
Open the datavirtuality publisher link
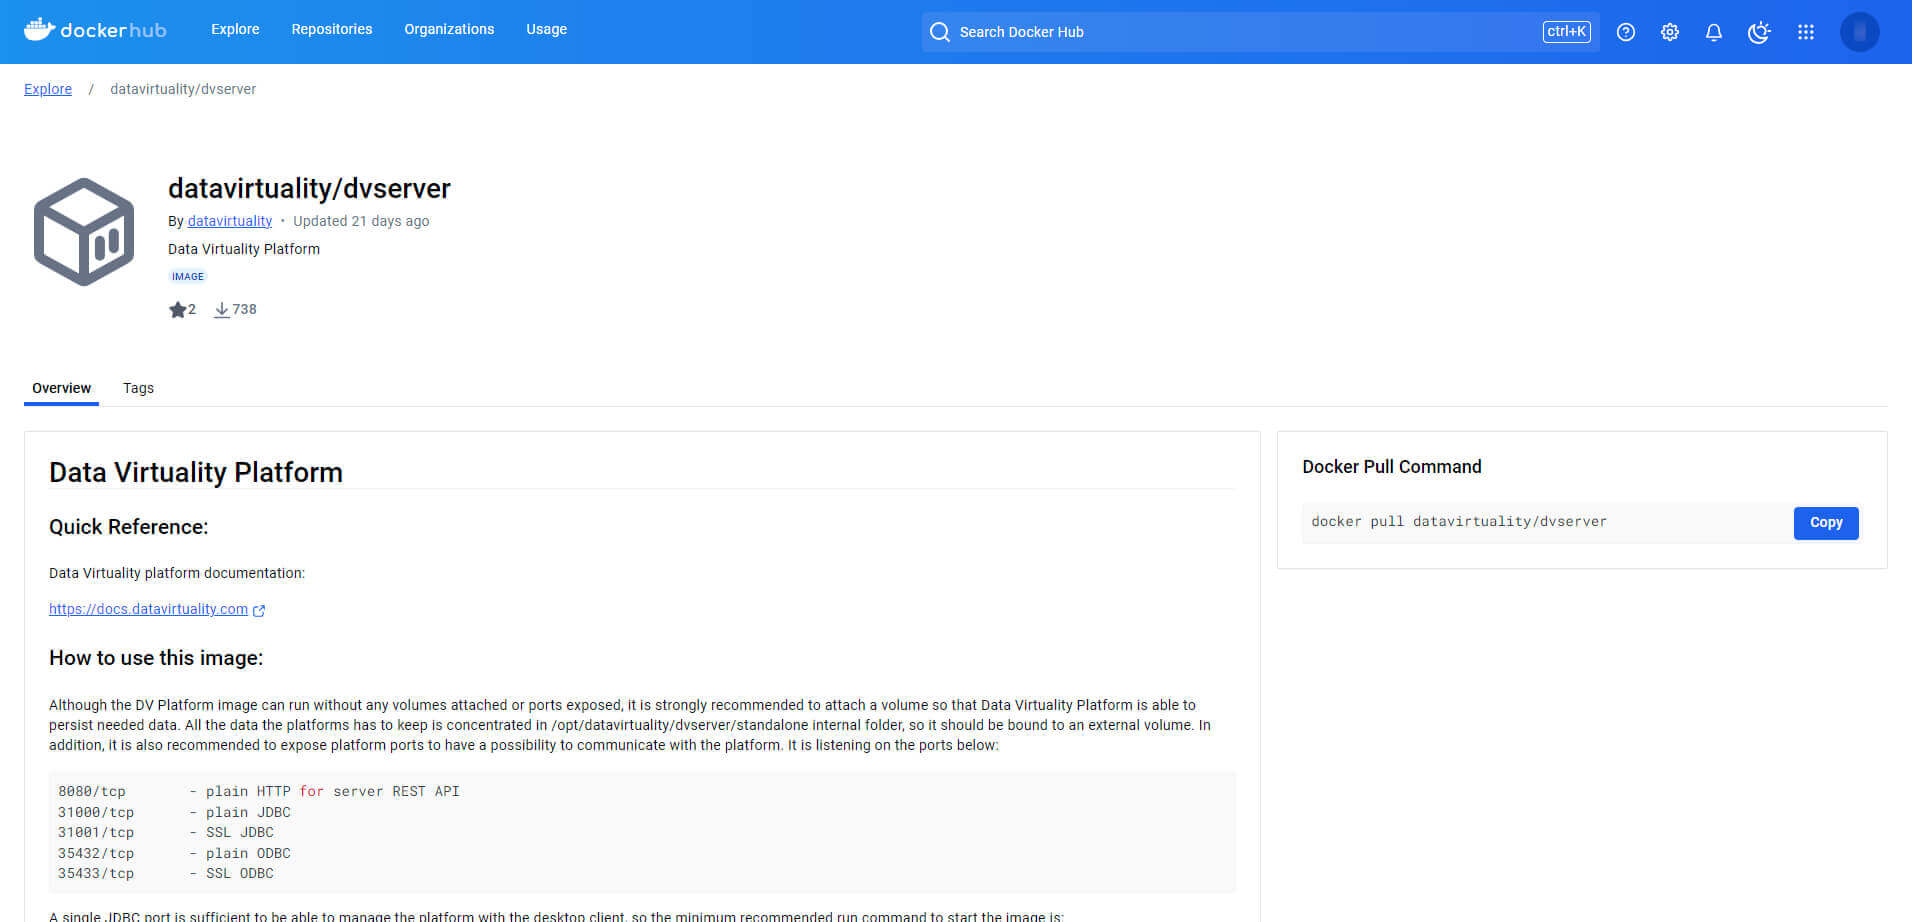(x=230, y=221)
